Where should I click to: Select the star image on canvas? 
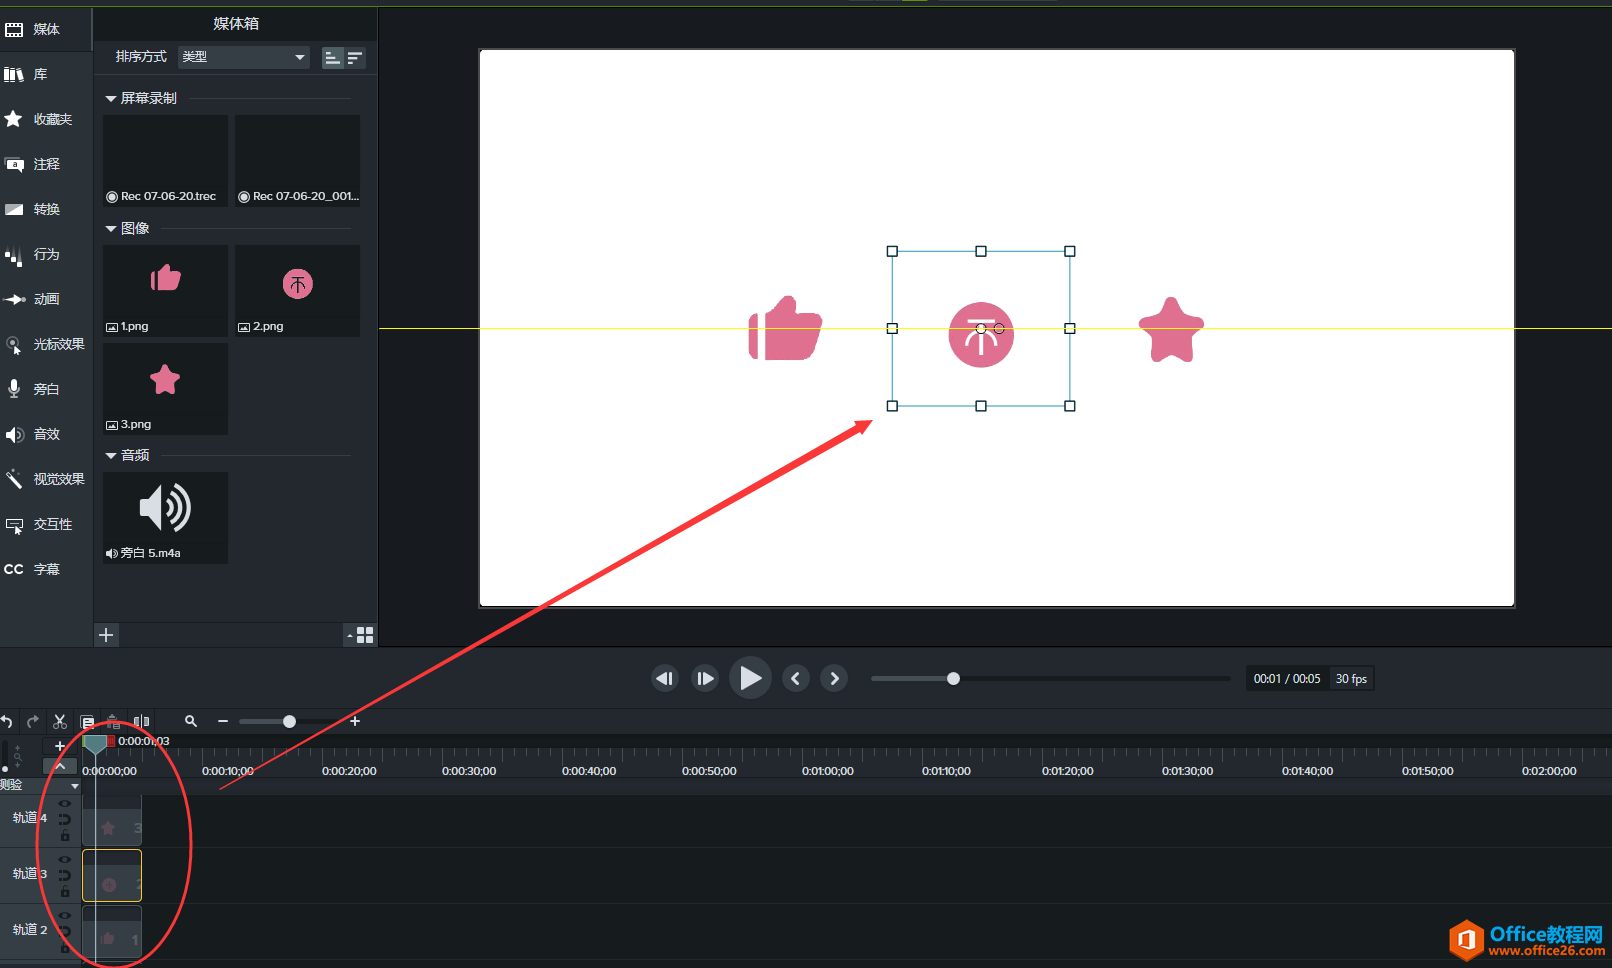pyautogui.click(x=1171, y=330)
